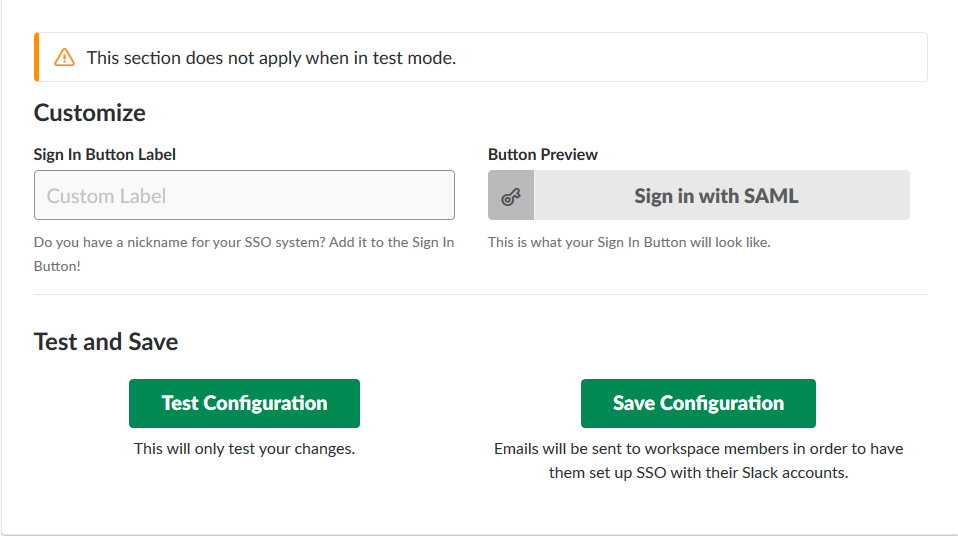Click the test mode warning message text
Viewport: 958px width, 536px height.
(271, 58)
